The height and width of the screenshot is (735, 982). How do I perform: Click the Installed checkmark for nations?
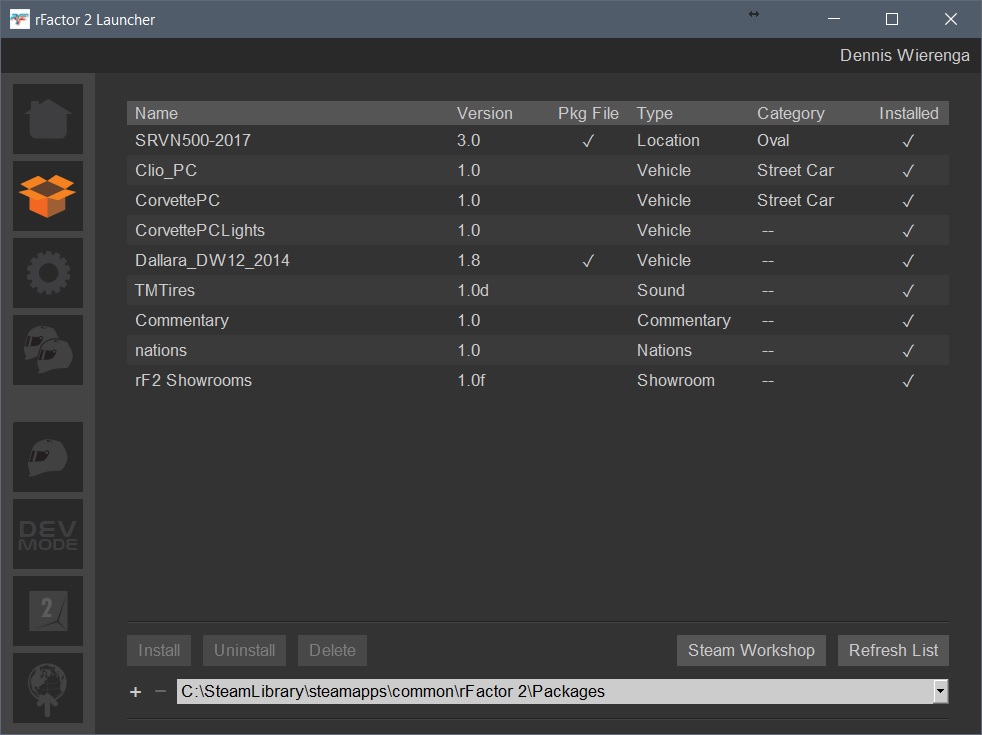pos(908,351)
